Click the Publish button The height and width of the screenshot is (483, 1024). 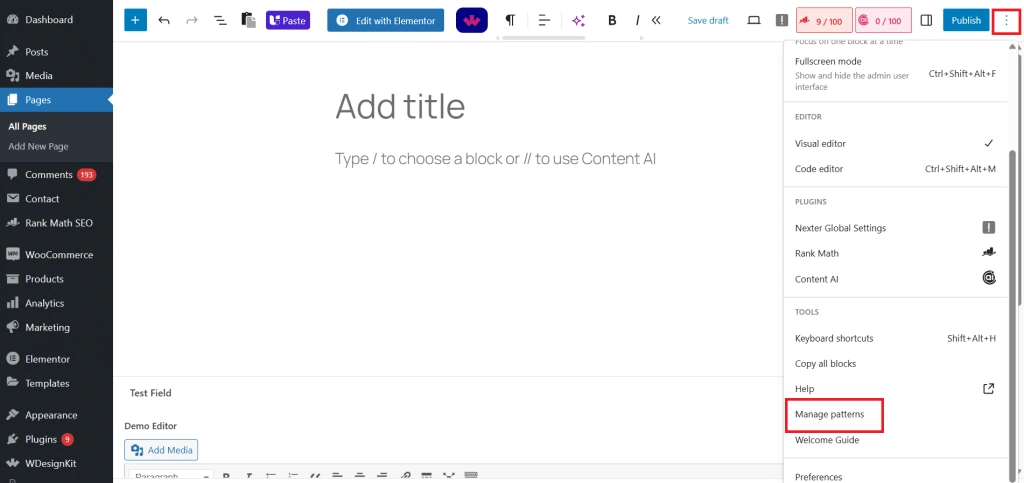tap(966, 20)
